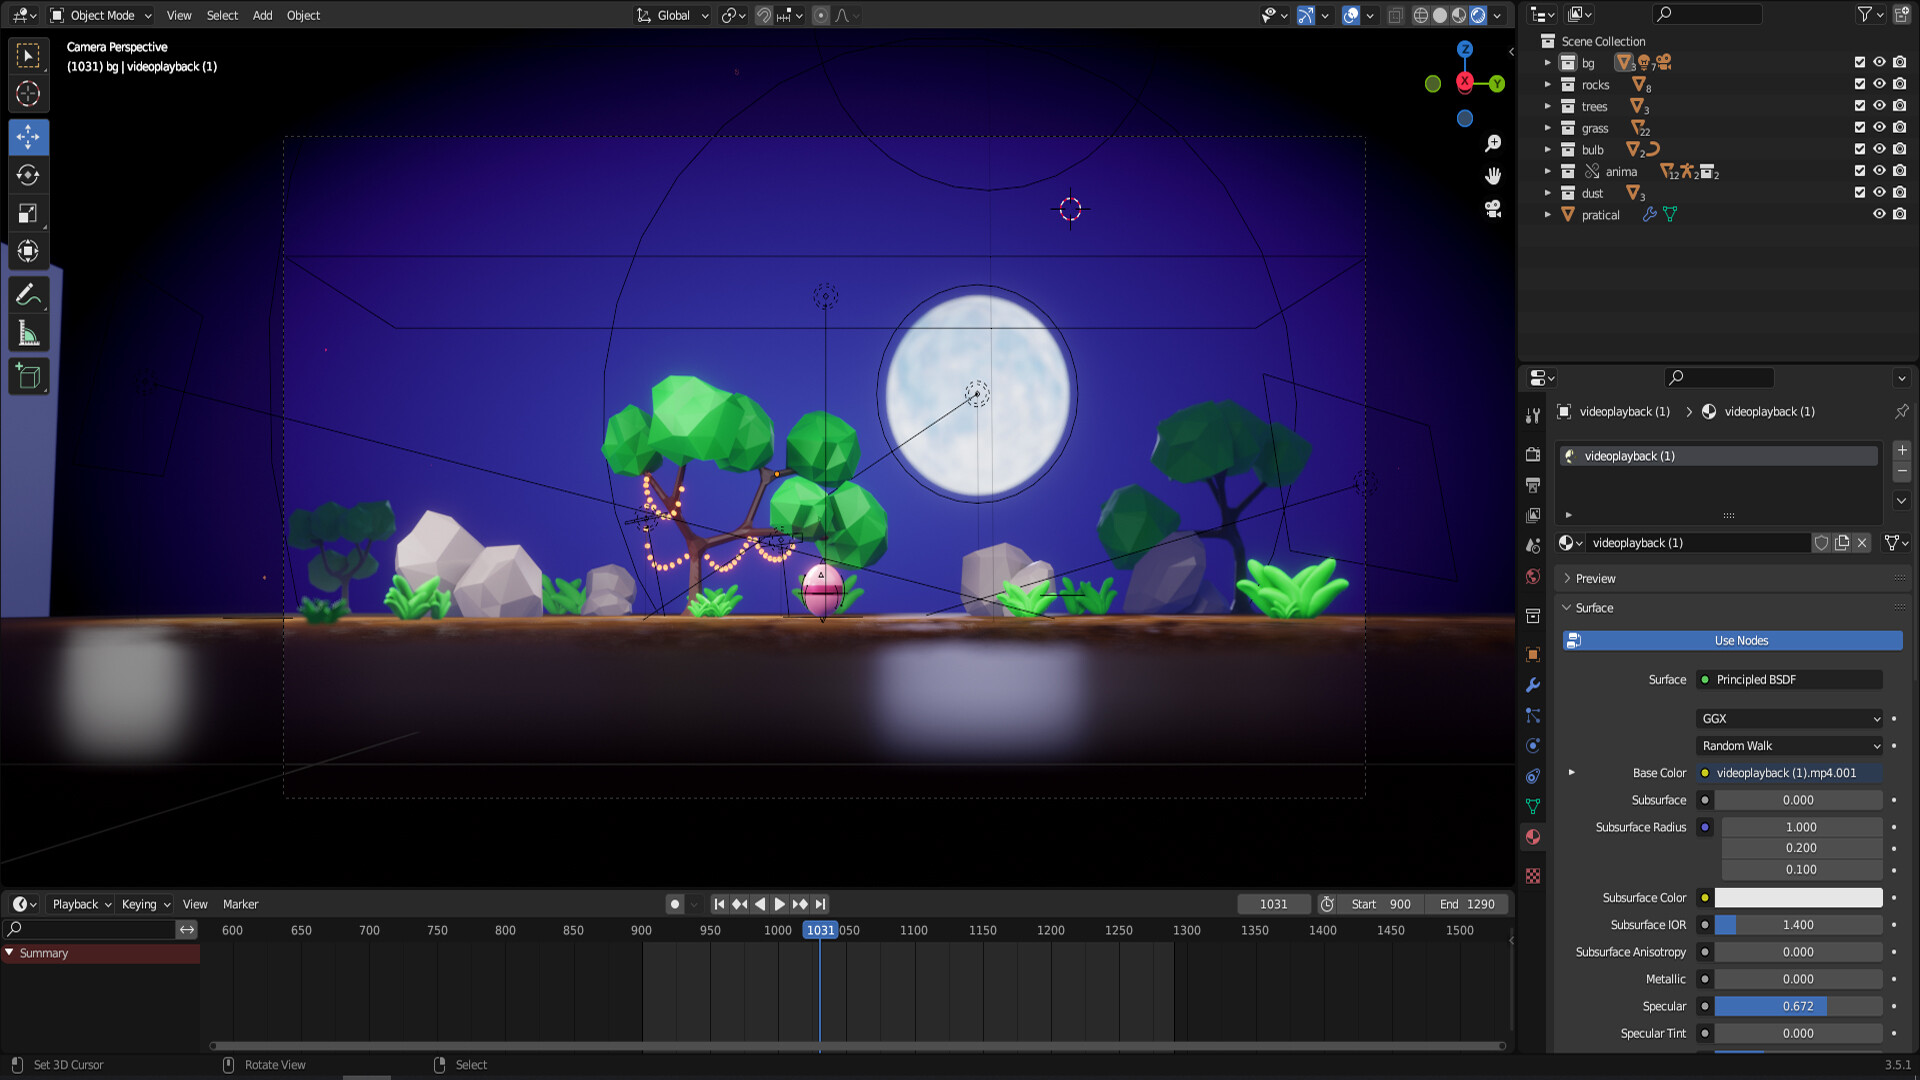The width and height of the screenshot is (1920, 1080).
Task: Uncheck the trees collection checkbox
Action: pyautogui.click(x=1860, y=106)
